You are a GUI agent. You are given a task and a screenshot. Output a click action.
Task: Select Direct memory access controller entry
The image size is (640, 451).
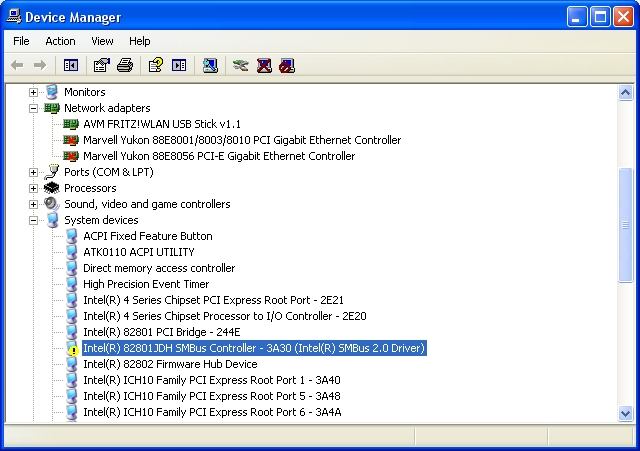coord(159,268)
